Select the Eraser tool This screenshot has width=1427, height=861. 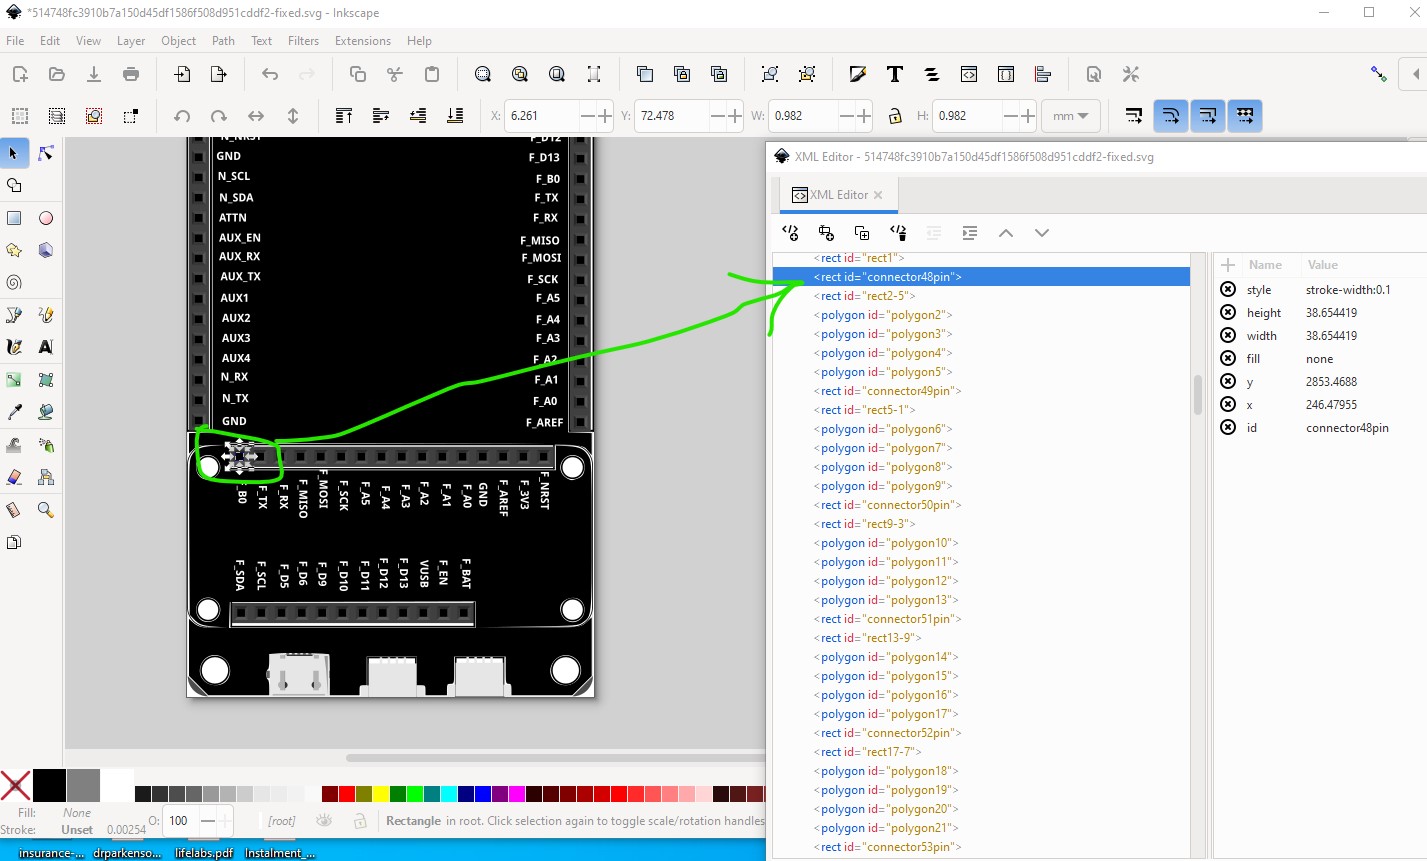pyautogui.click(x=14, y=477)
